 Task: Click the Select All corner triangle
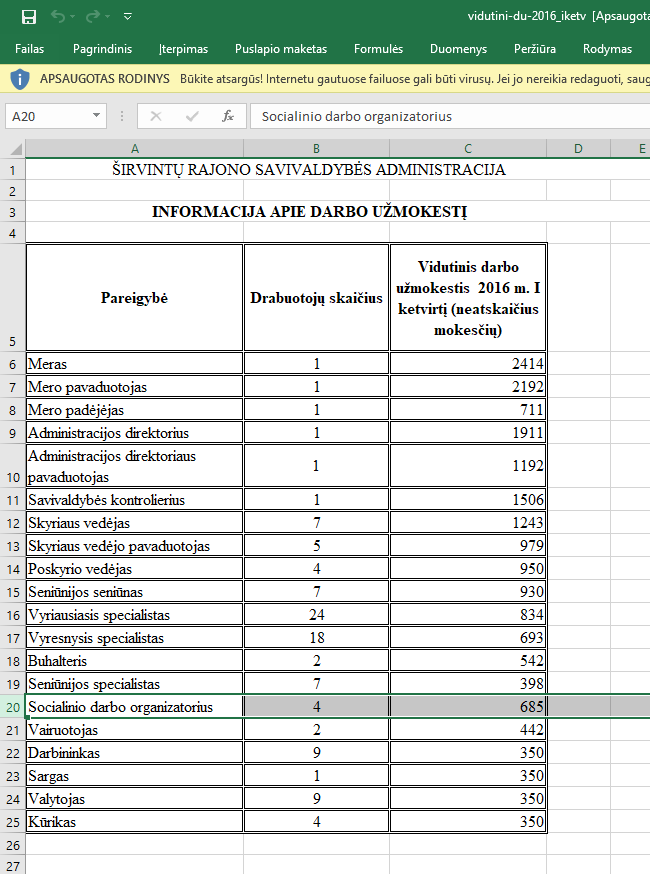pyautogui.click(x=13, y=149)
